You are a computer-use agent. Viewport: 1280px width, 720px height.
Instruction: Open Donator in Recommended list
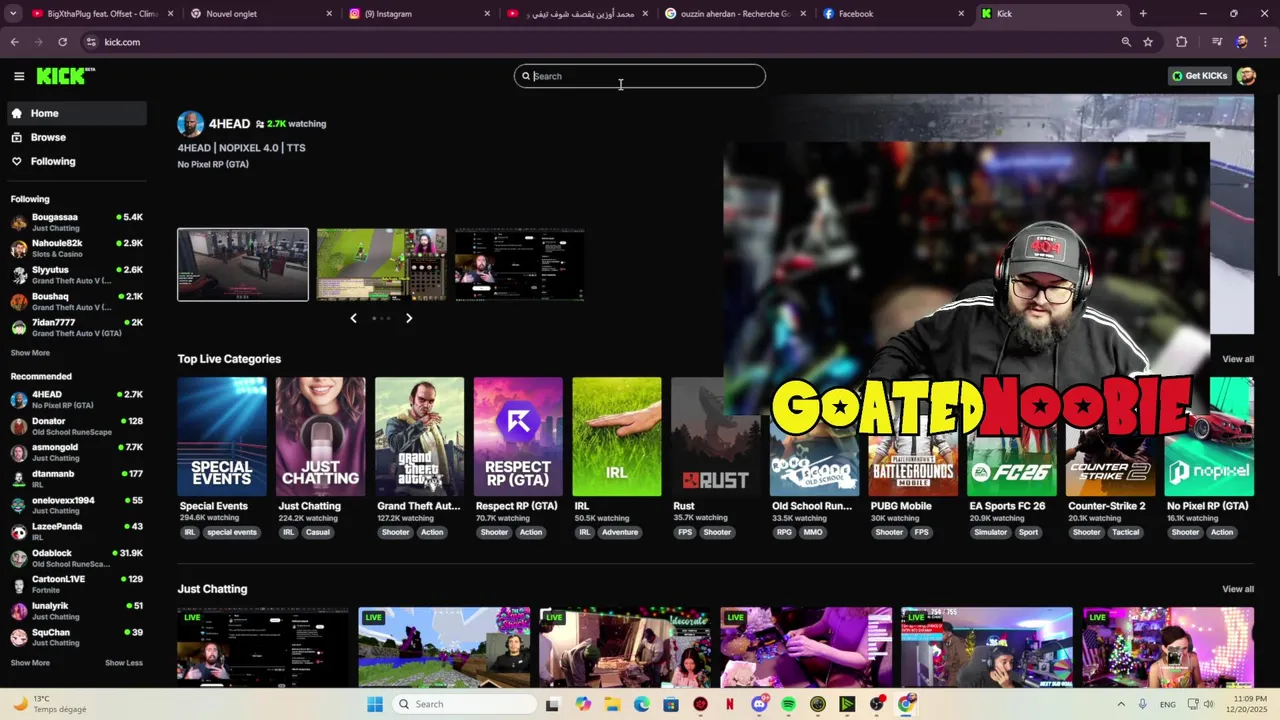coord(77,426)
